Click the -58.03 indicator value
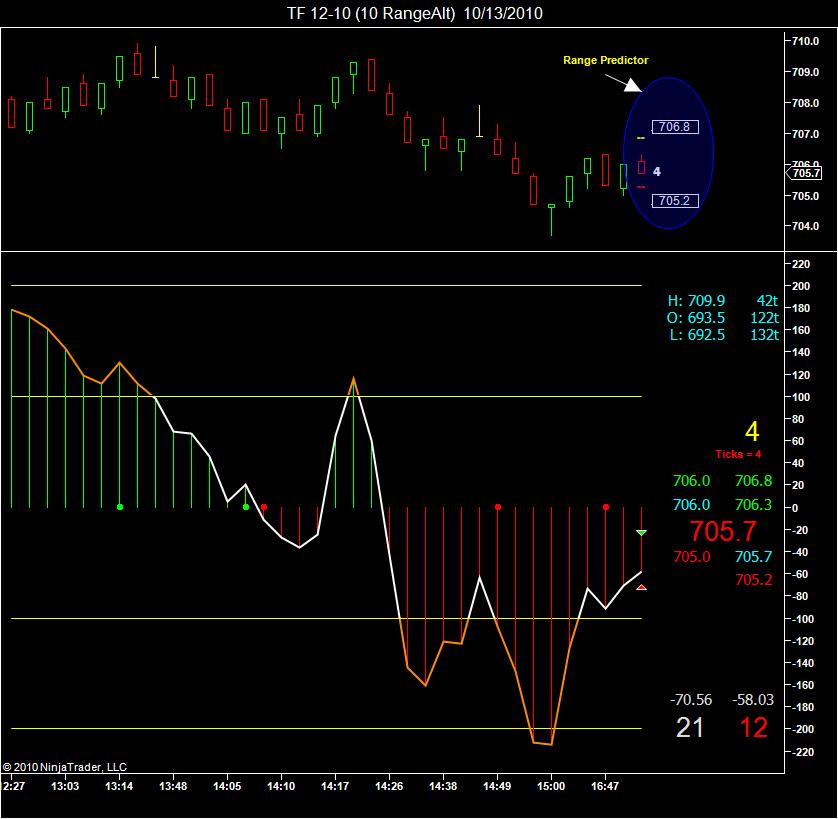Viewport: 838px width, 819px height. click(752, 700)
